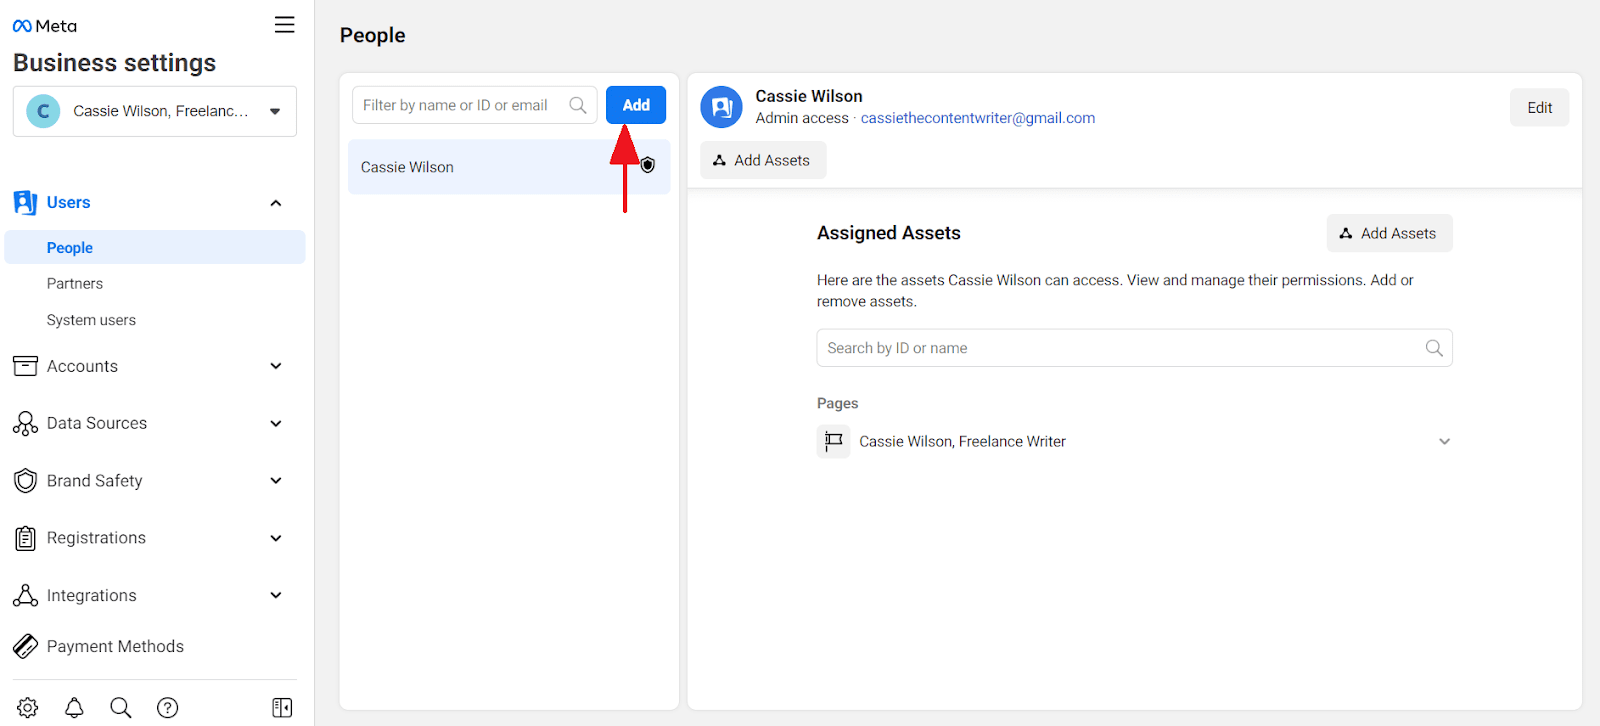
Task: Click the admin shield badge beside Cassie Wilson
Action: point(648,165)
